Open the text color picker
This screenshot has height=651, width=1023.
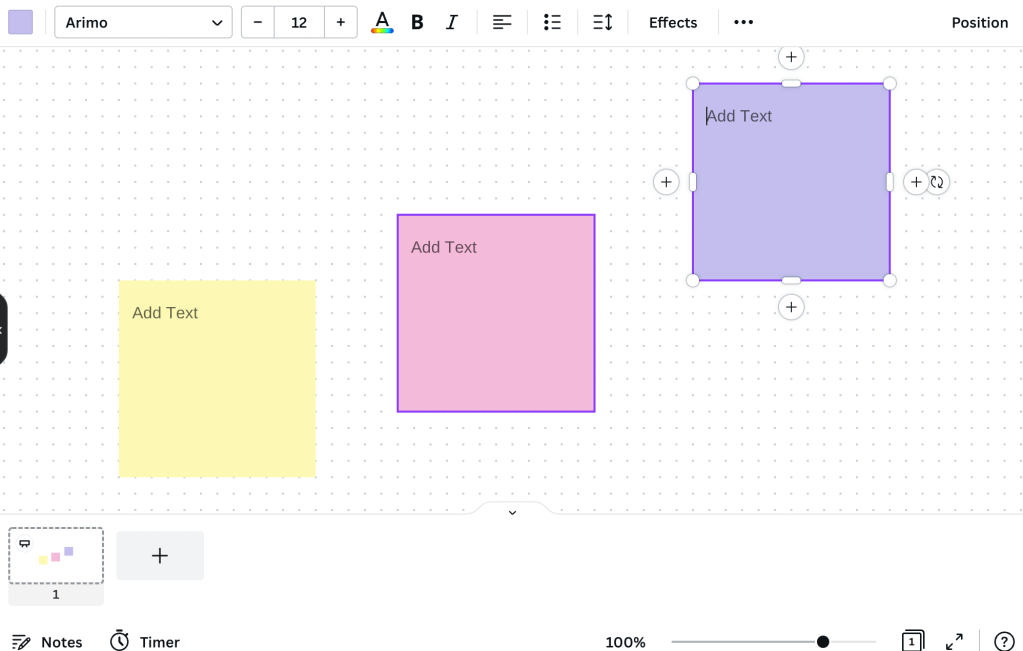382,22
